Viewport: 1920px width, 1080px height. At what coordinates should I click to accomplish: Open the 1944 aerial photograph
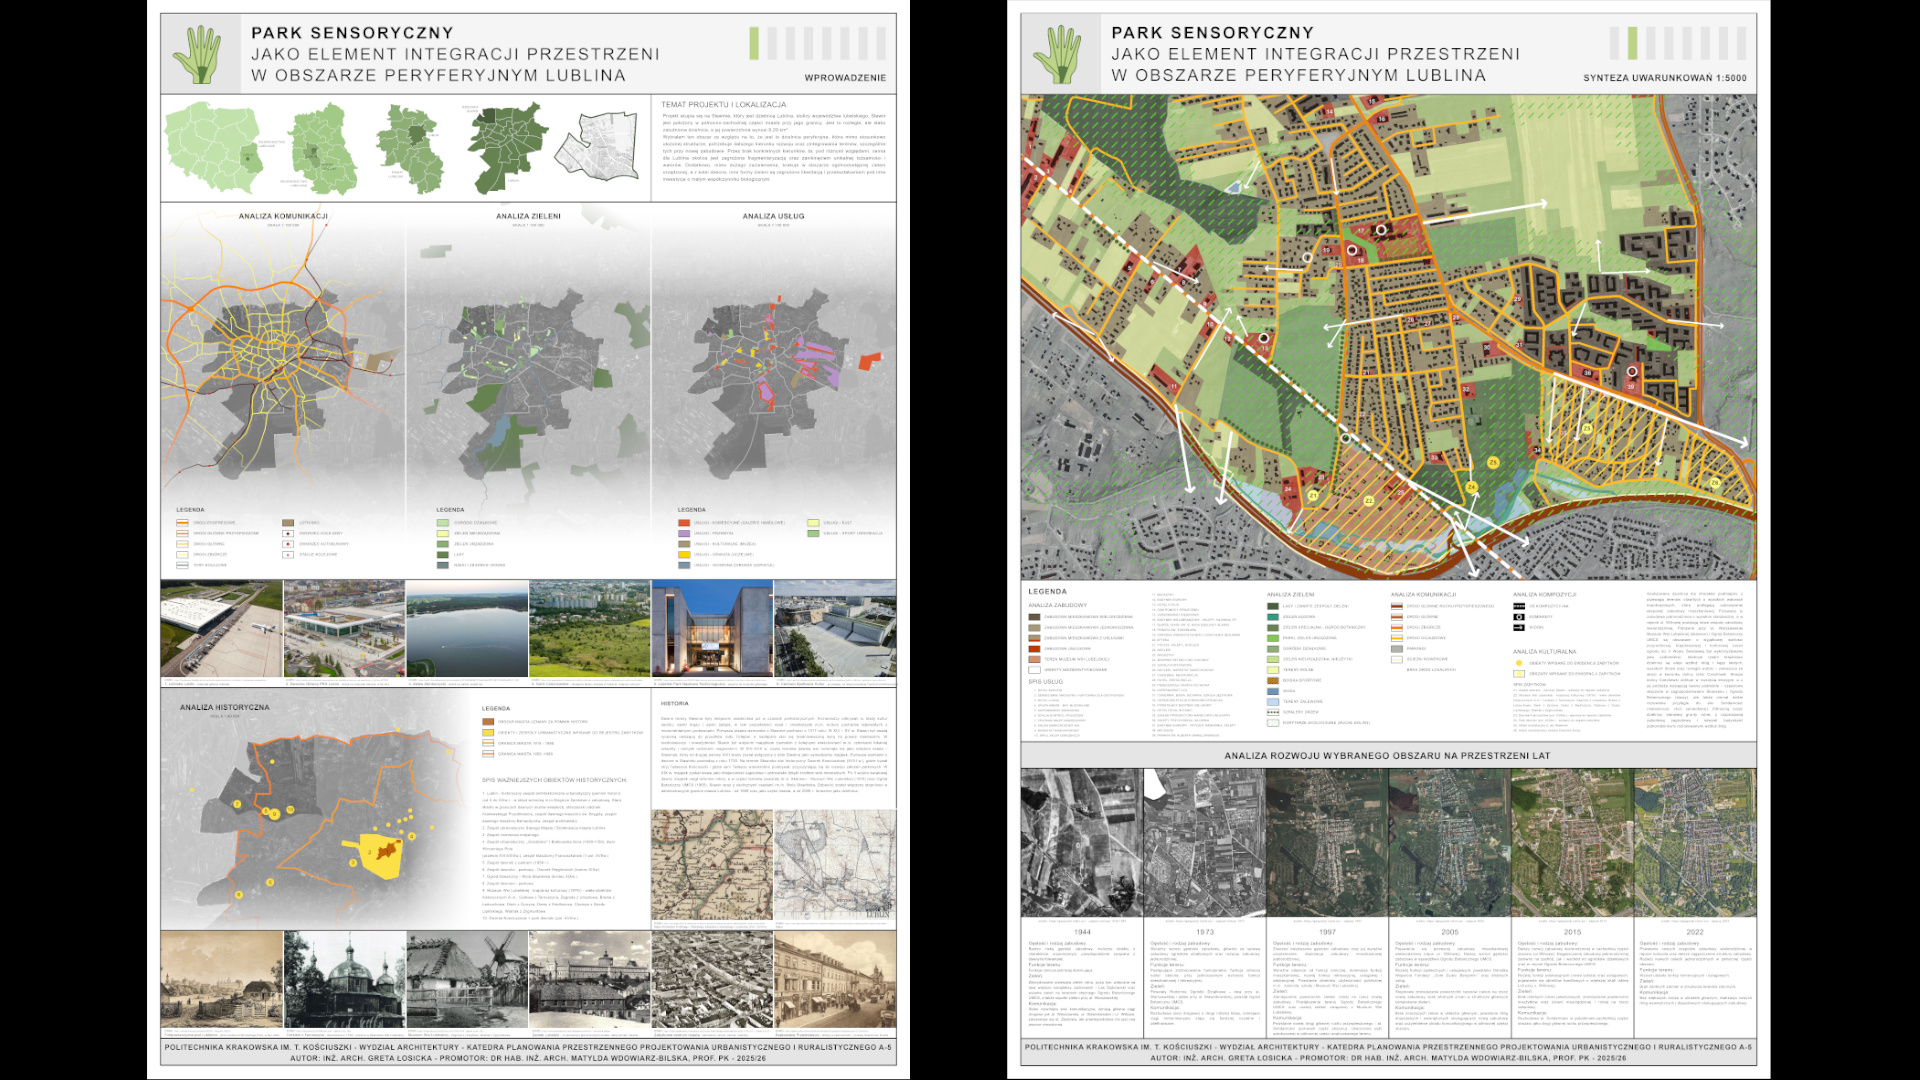coord(1081,842)
